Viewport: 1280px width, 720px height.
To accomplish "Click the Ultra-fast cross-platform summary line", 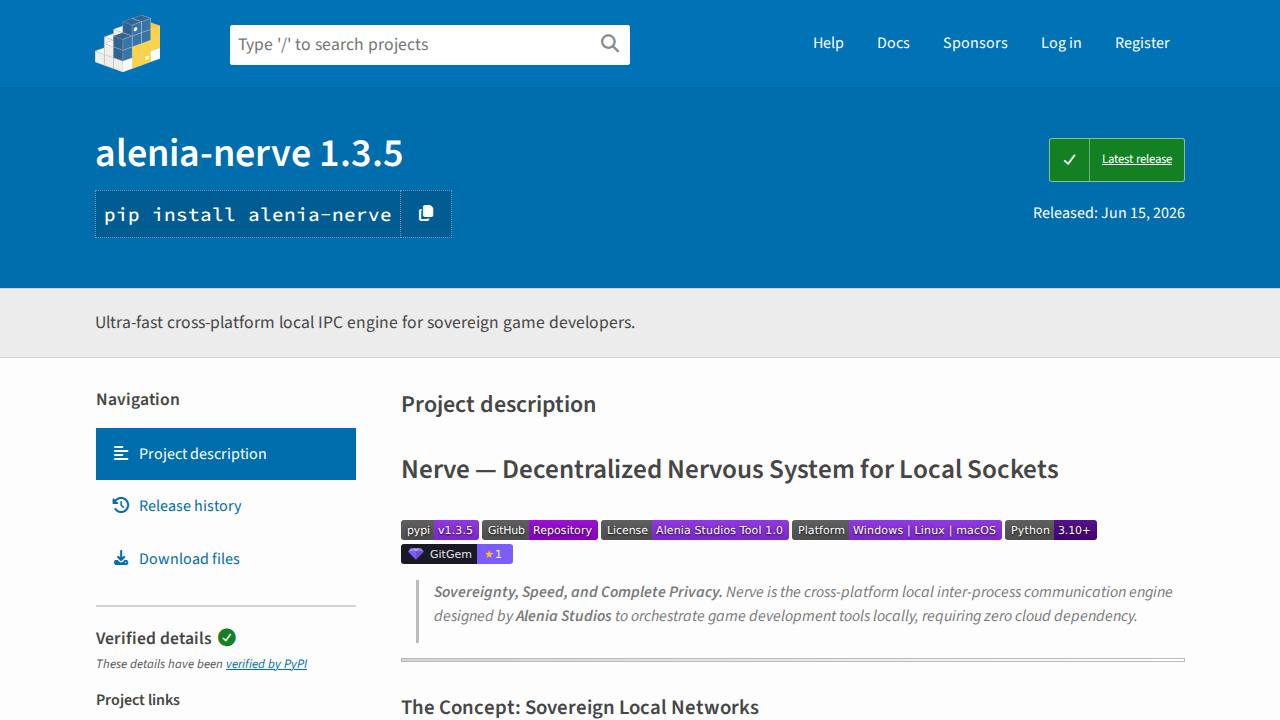I will [365, 322].
